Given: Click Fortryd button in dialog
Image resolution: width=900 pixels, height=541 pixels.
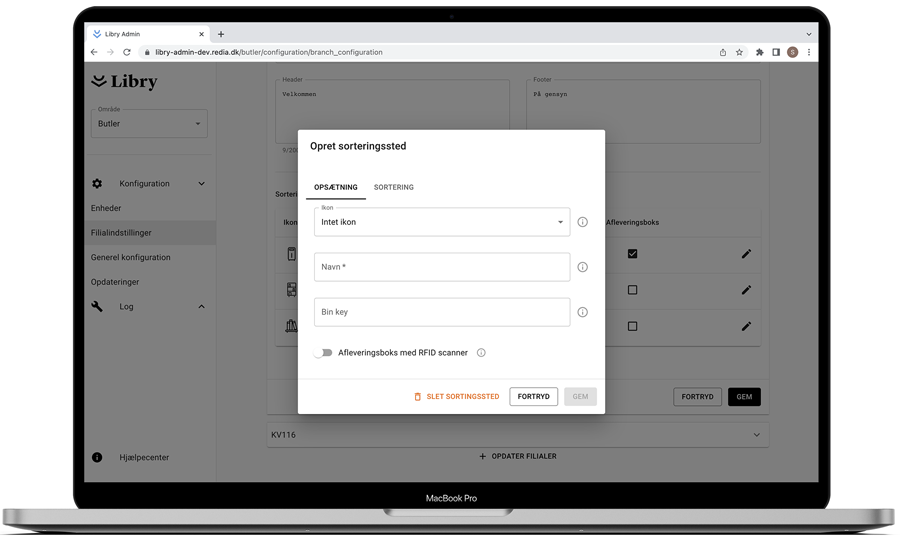Looking at the screenshot, I should tap(533, 397).
